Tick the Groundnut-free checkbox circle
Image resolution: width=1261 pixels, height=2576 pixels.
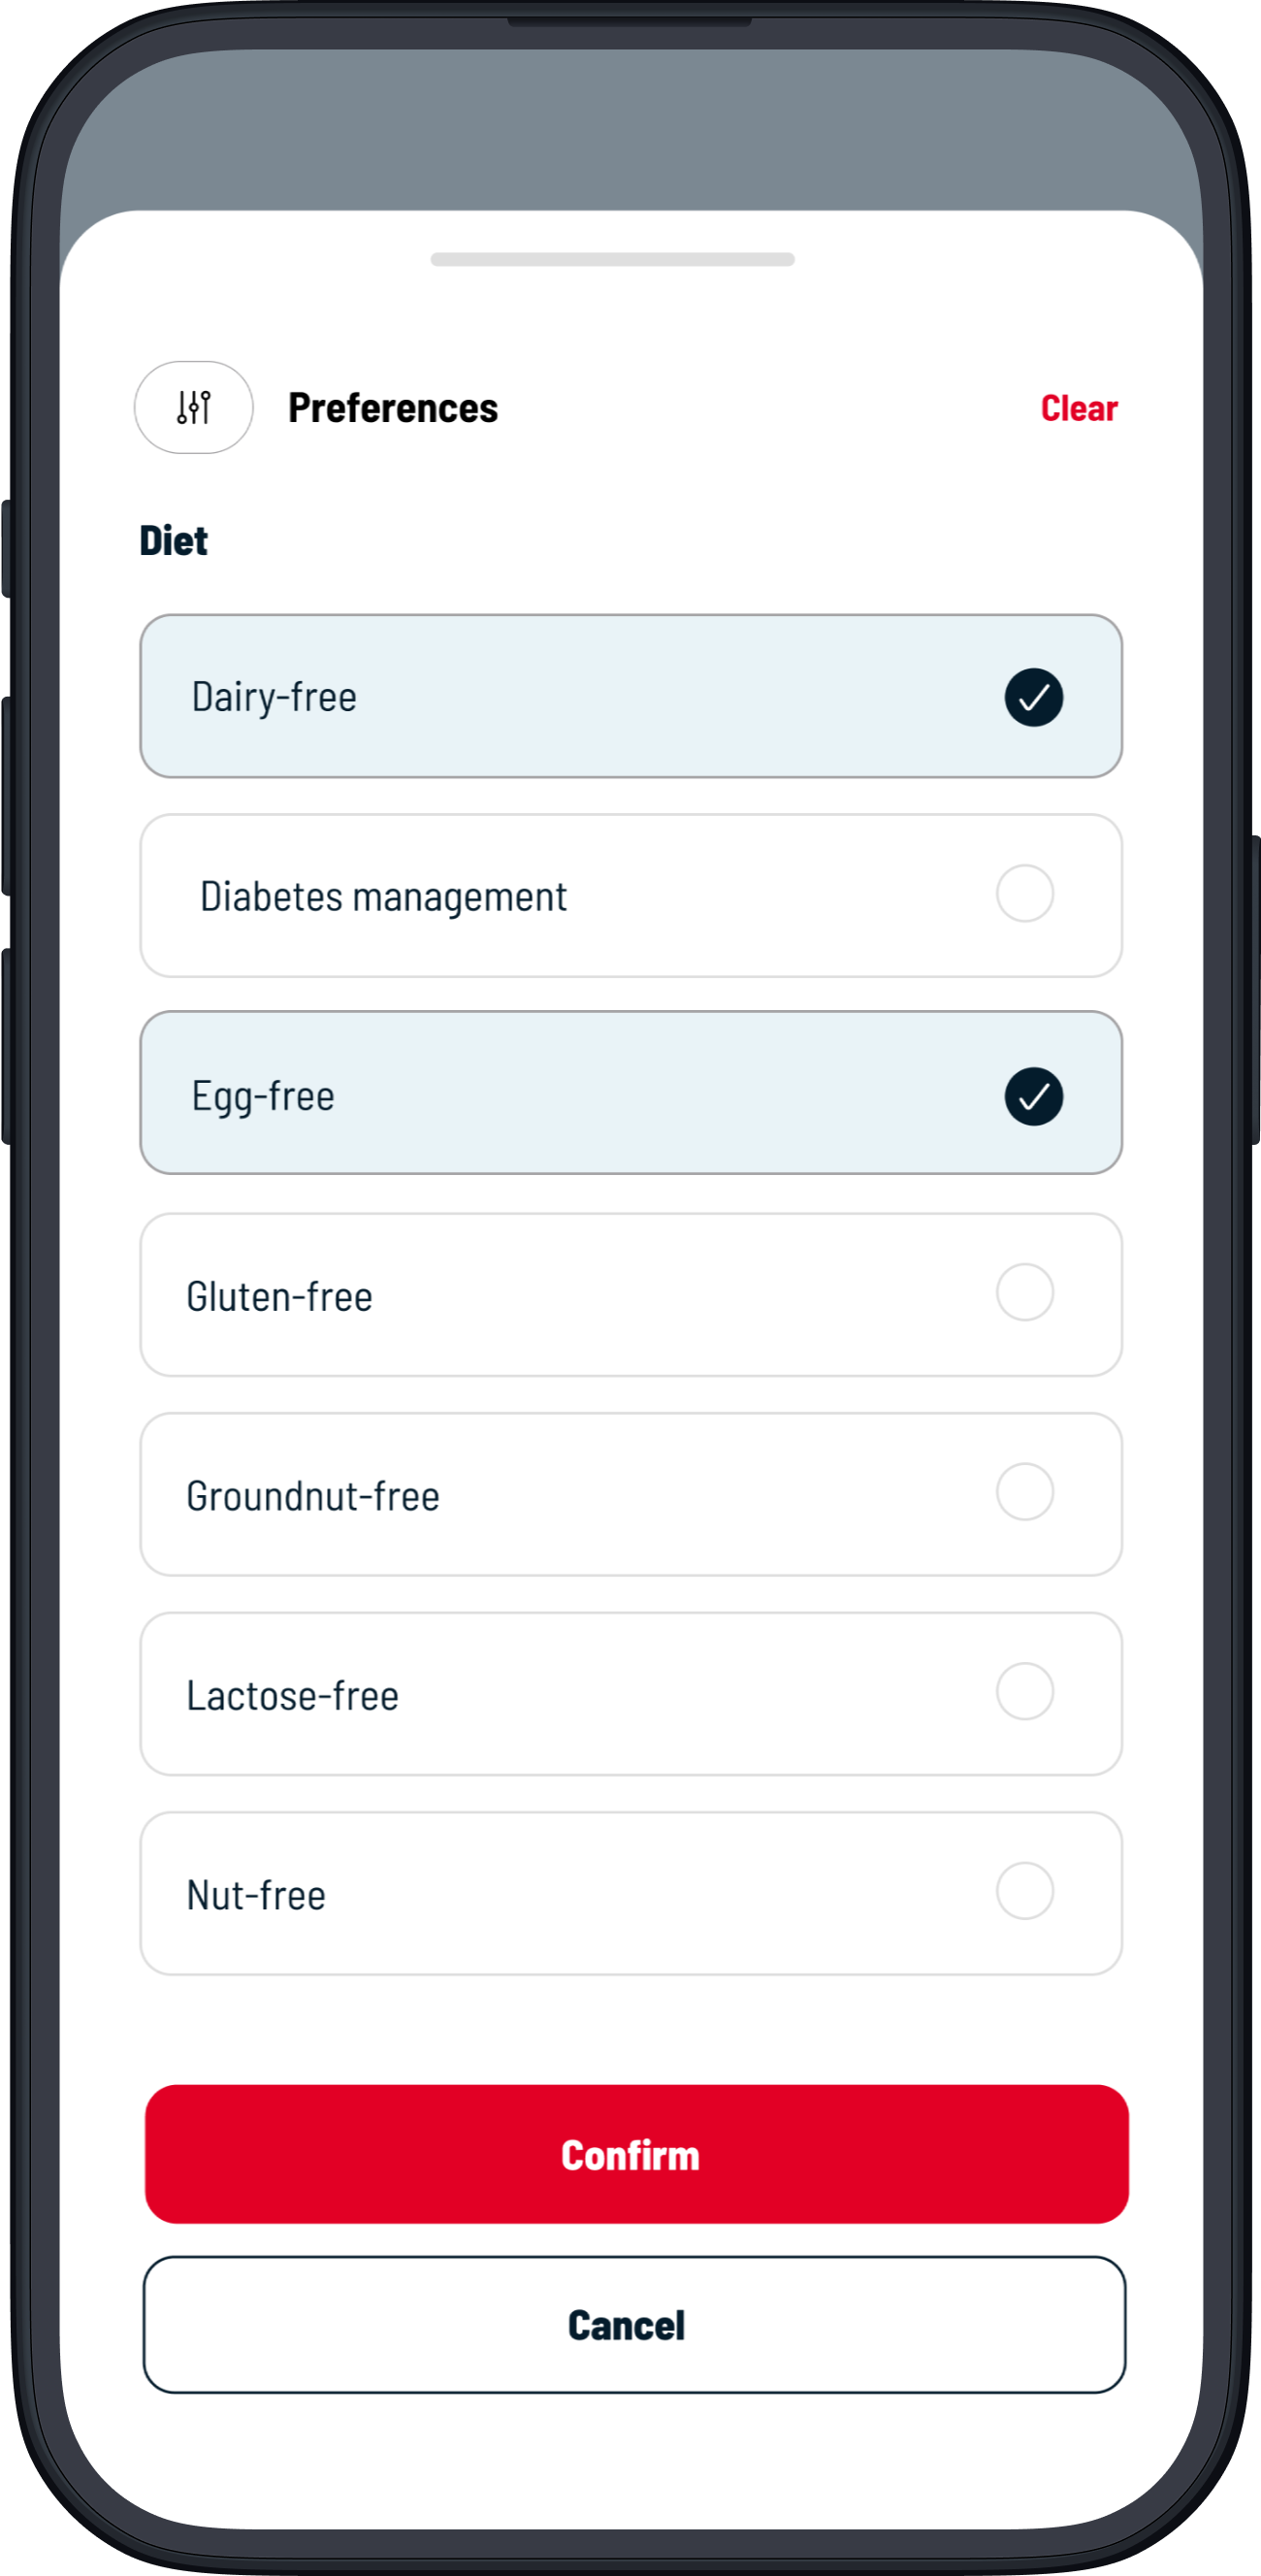pyautogui.click(x=1024, y=1492)
